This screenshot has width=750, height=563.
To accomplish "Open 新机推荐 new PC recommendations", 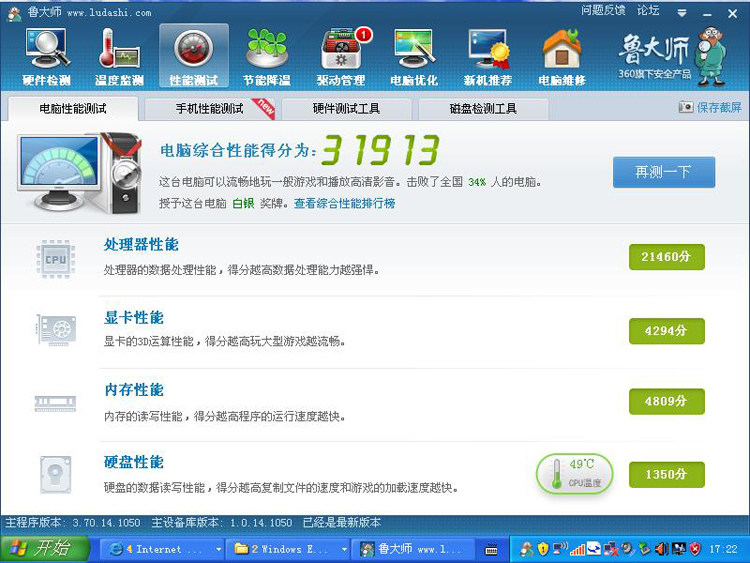I will click(488, 56).
